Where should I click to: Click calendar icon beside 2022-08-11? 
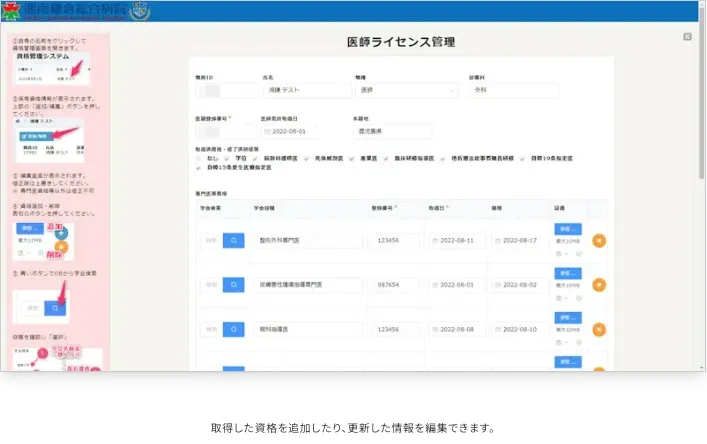[435, 241]
